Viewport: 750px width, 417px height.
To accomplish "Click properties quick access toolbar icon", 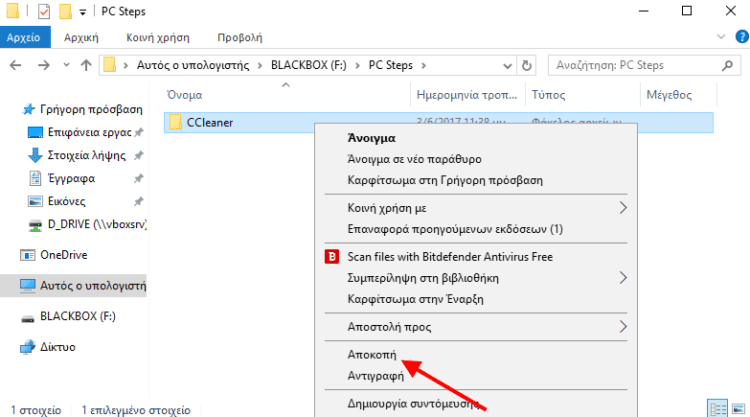I will [44, 11].
